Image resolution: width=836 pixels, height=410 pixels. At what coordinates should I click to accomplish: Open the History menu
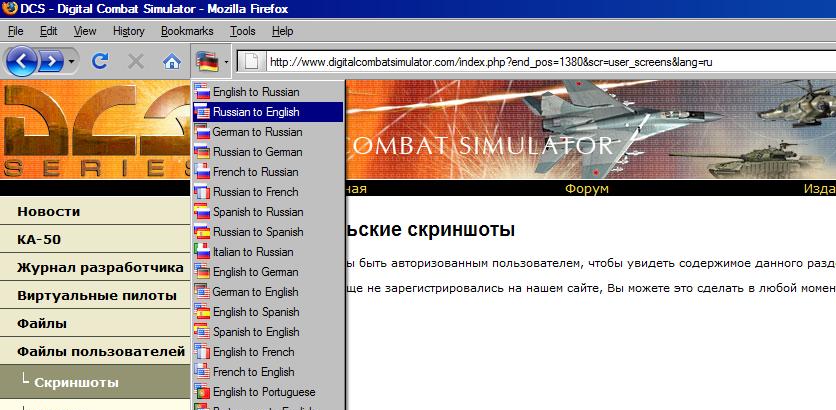click(128, 31)
